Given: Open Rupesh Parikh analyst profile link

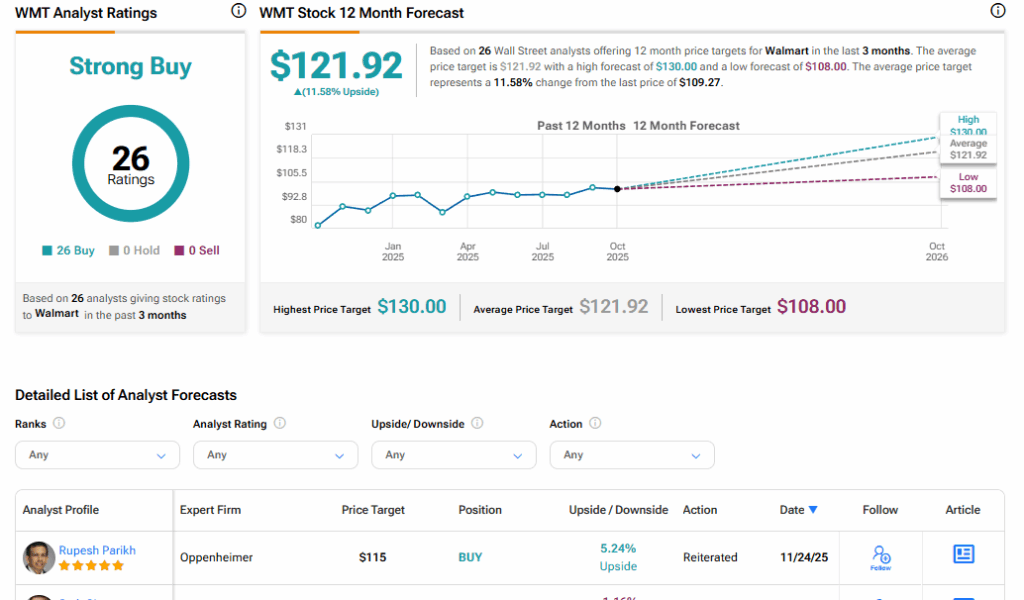Looking at the screenshot, I should coord(97,550).
